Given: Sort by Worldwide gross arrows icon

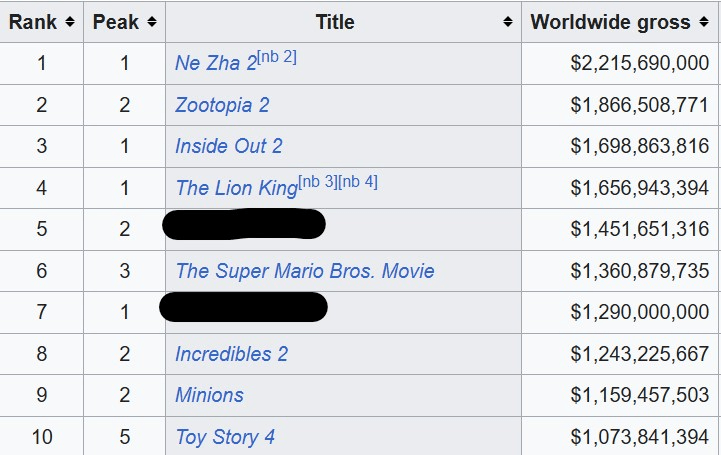Looking at the screenshot, I should [704, 22].
